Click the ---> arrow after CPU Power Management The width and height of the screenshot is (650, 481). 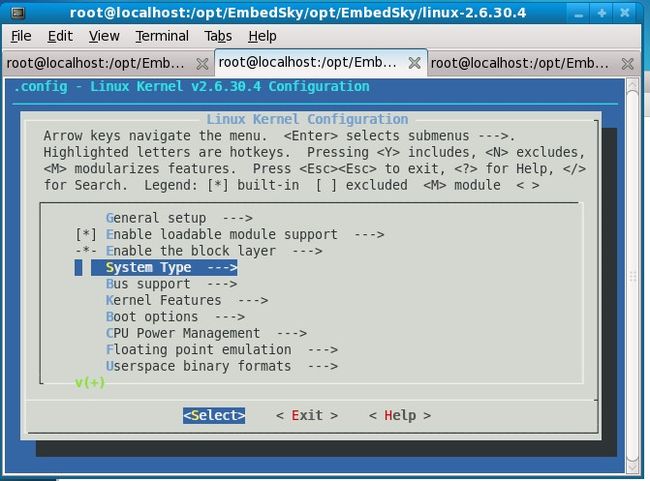pyautogui.click(x=292, y=333)
